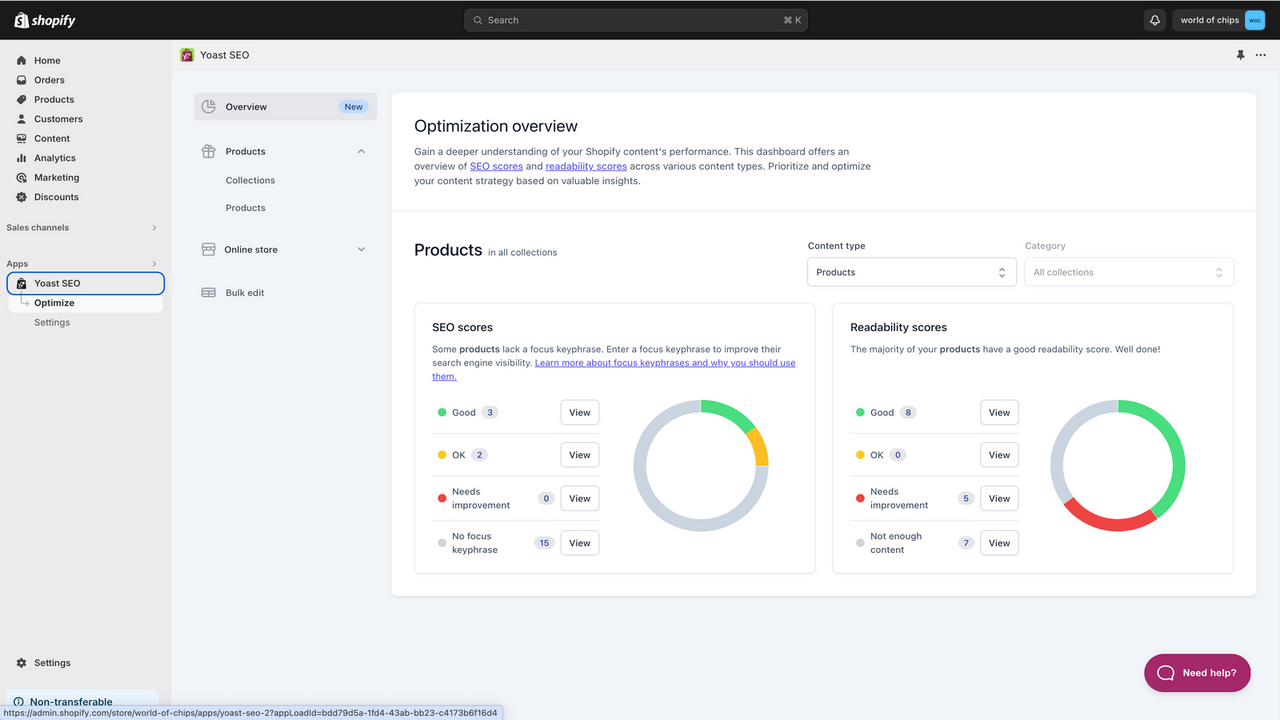Open the three-dot more actions menu
This screenshot has width=1280, height=720.
[x=1260, y=55]
